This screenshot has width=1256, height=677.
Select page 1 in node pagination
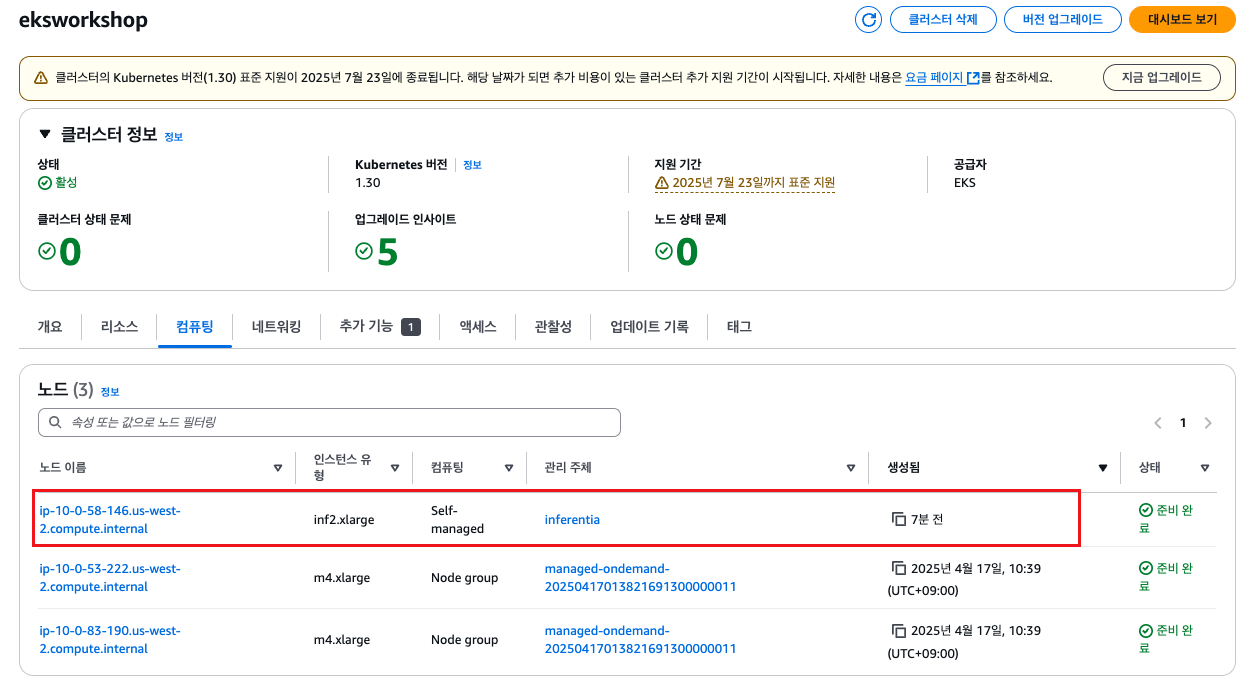point(1183,423)
